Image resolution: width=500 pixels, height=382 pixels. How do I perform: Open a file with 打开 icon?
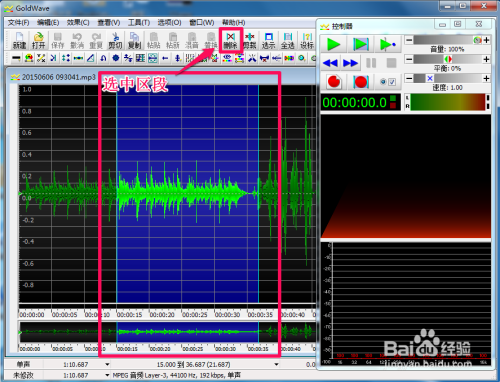[38, 40]
